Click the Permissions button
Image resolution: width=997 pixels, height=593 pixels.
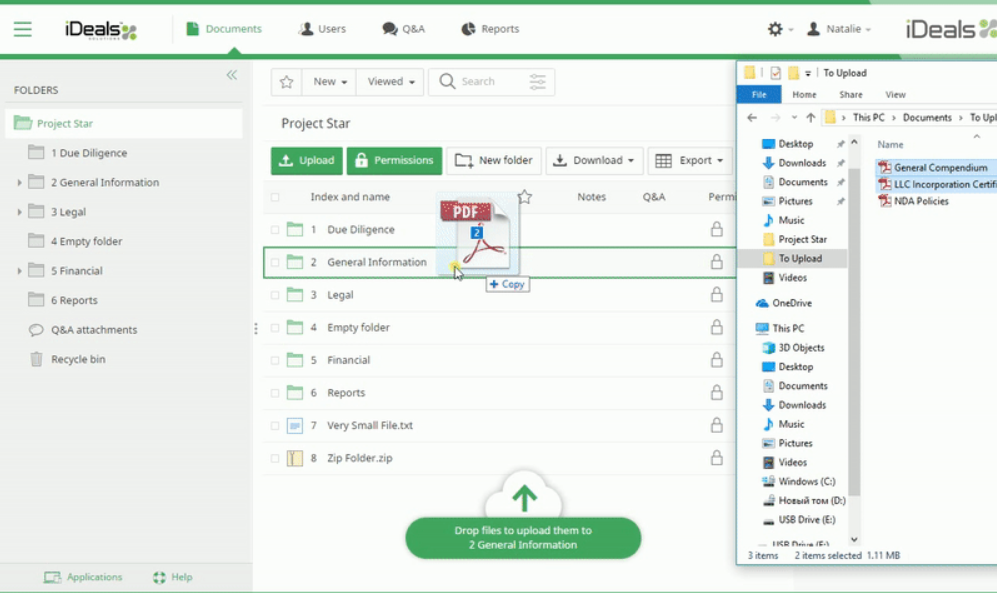pos(394,160)
